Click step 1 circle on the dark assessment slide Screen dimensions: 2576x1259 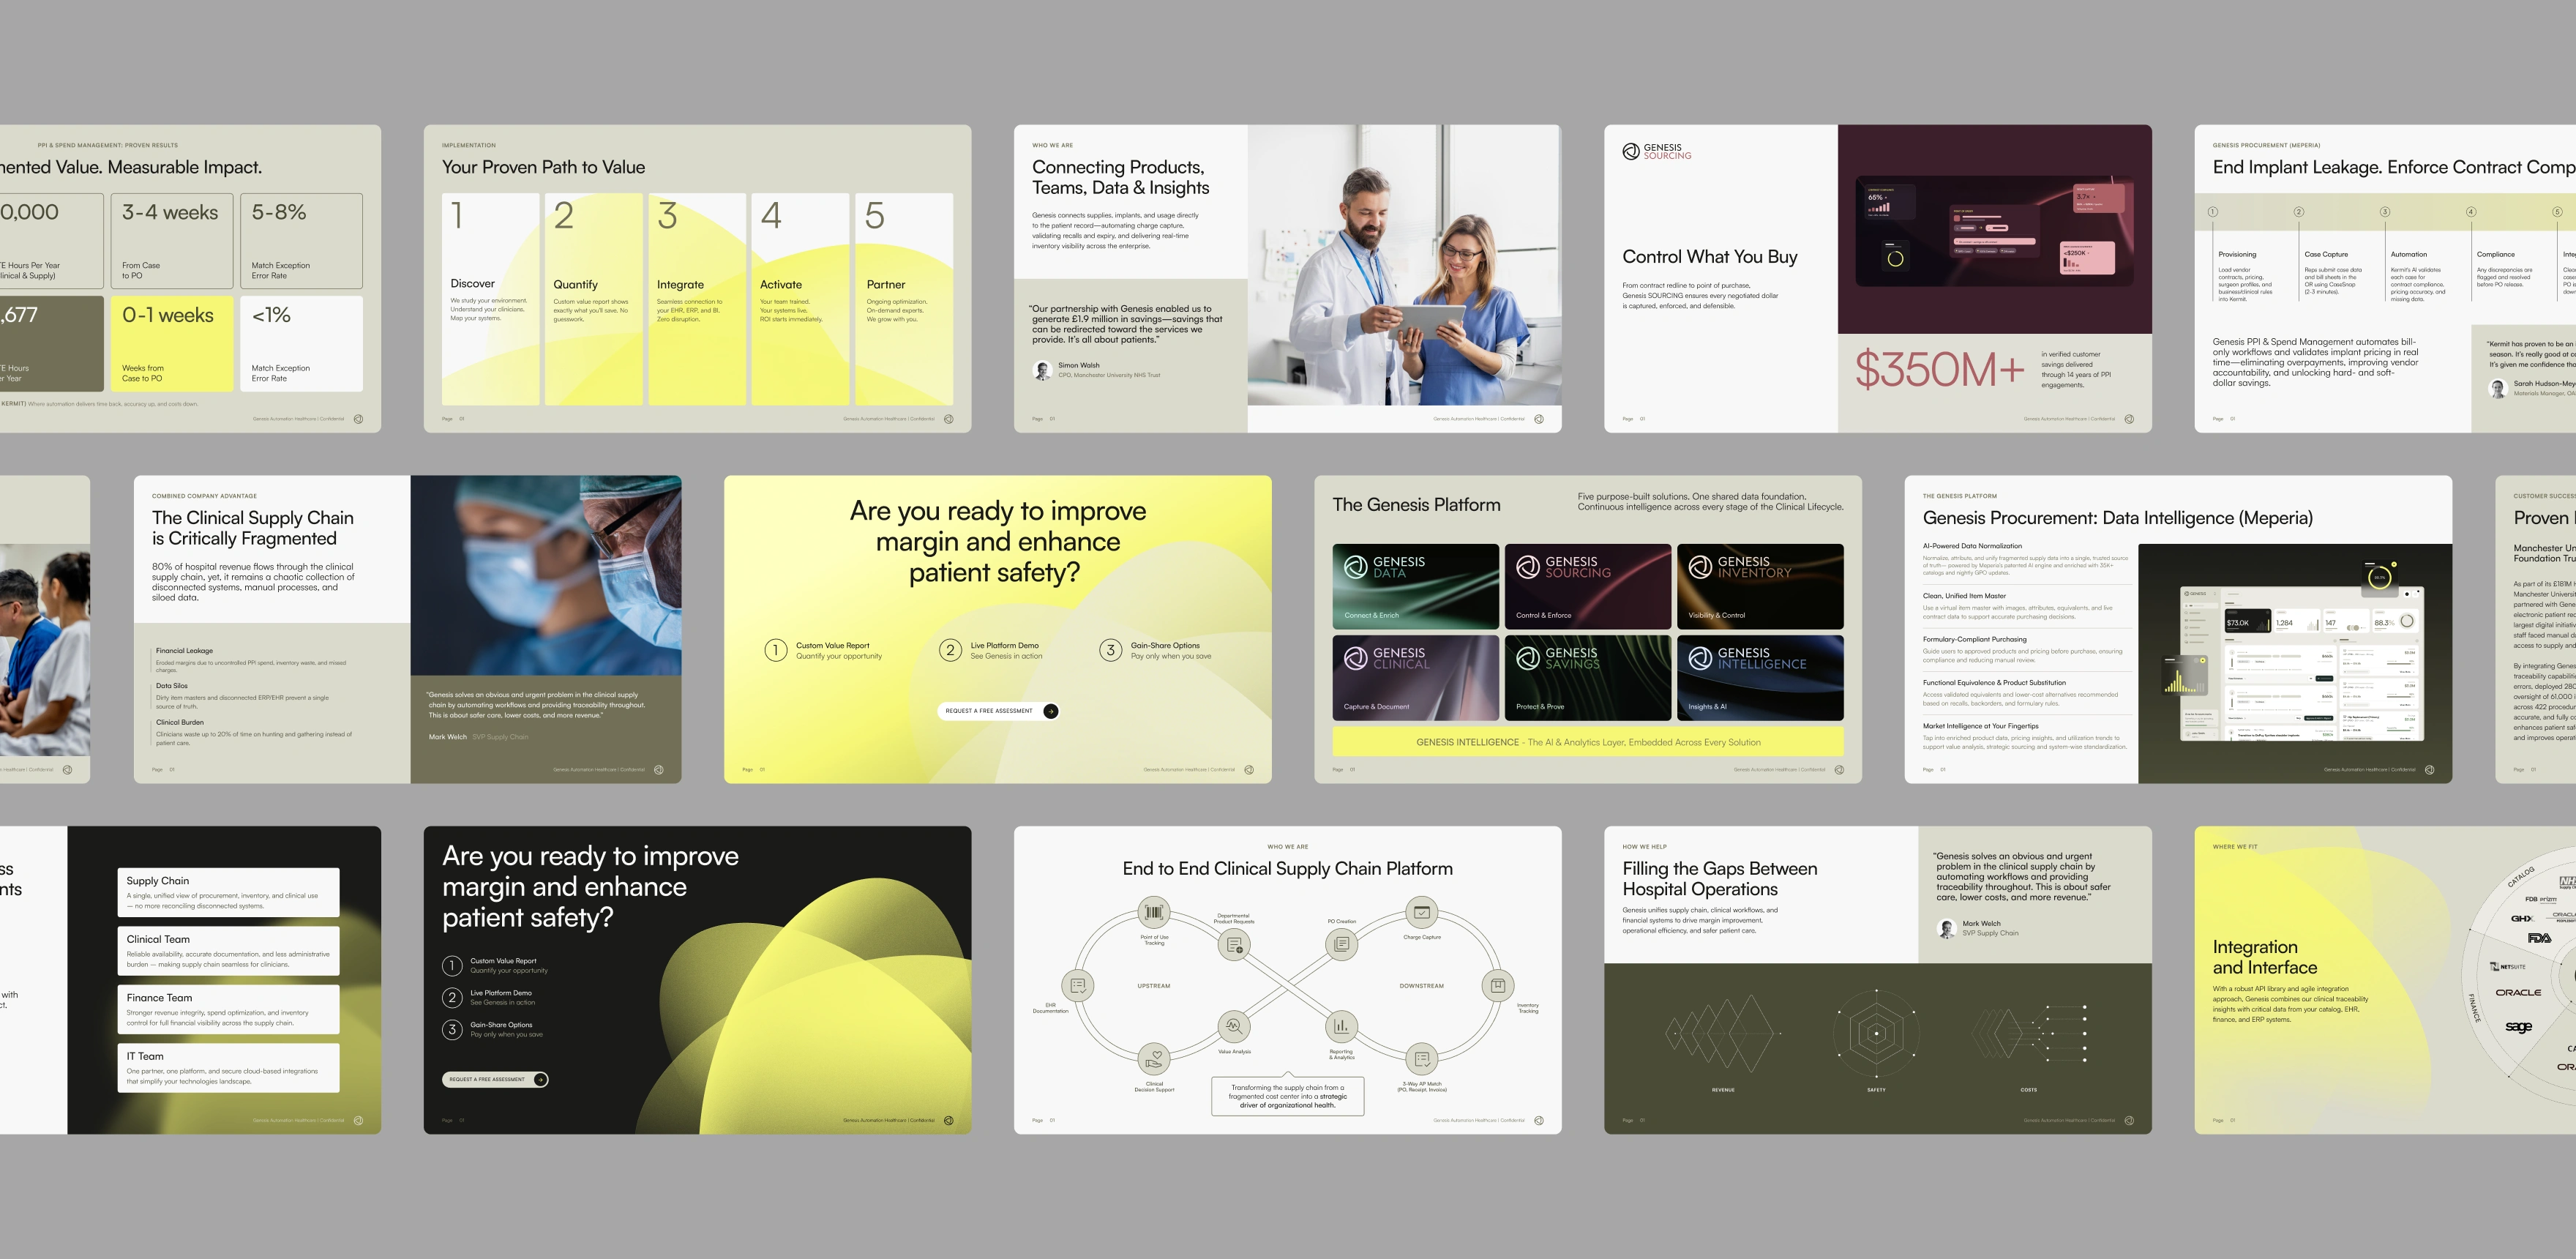(452, 965)
